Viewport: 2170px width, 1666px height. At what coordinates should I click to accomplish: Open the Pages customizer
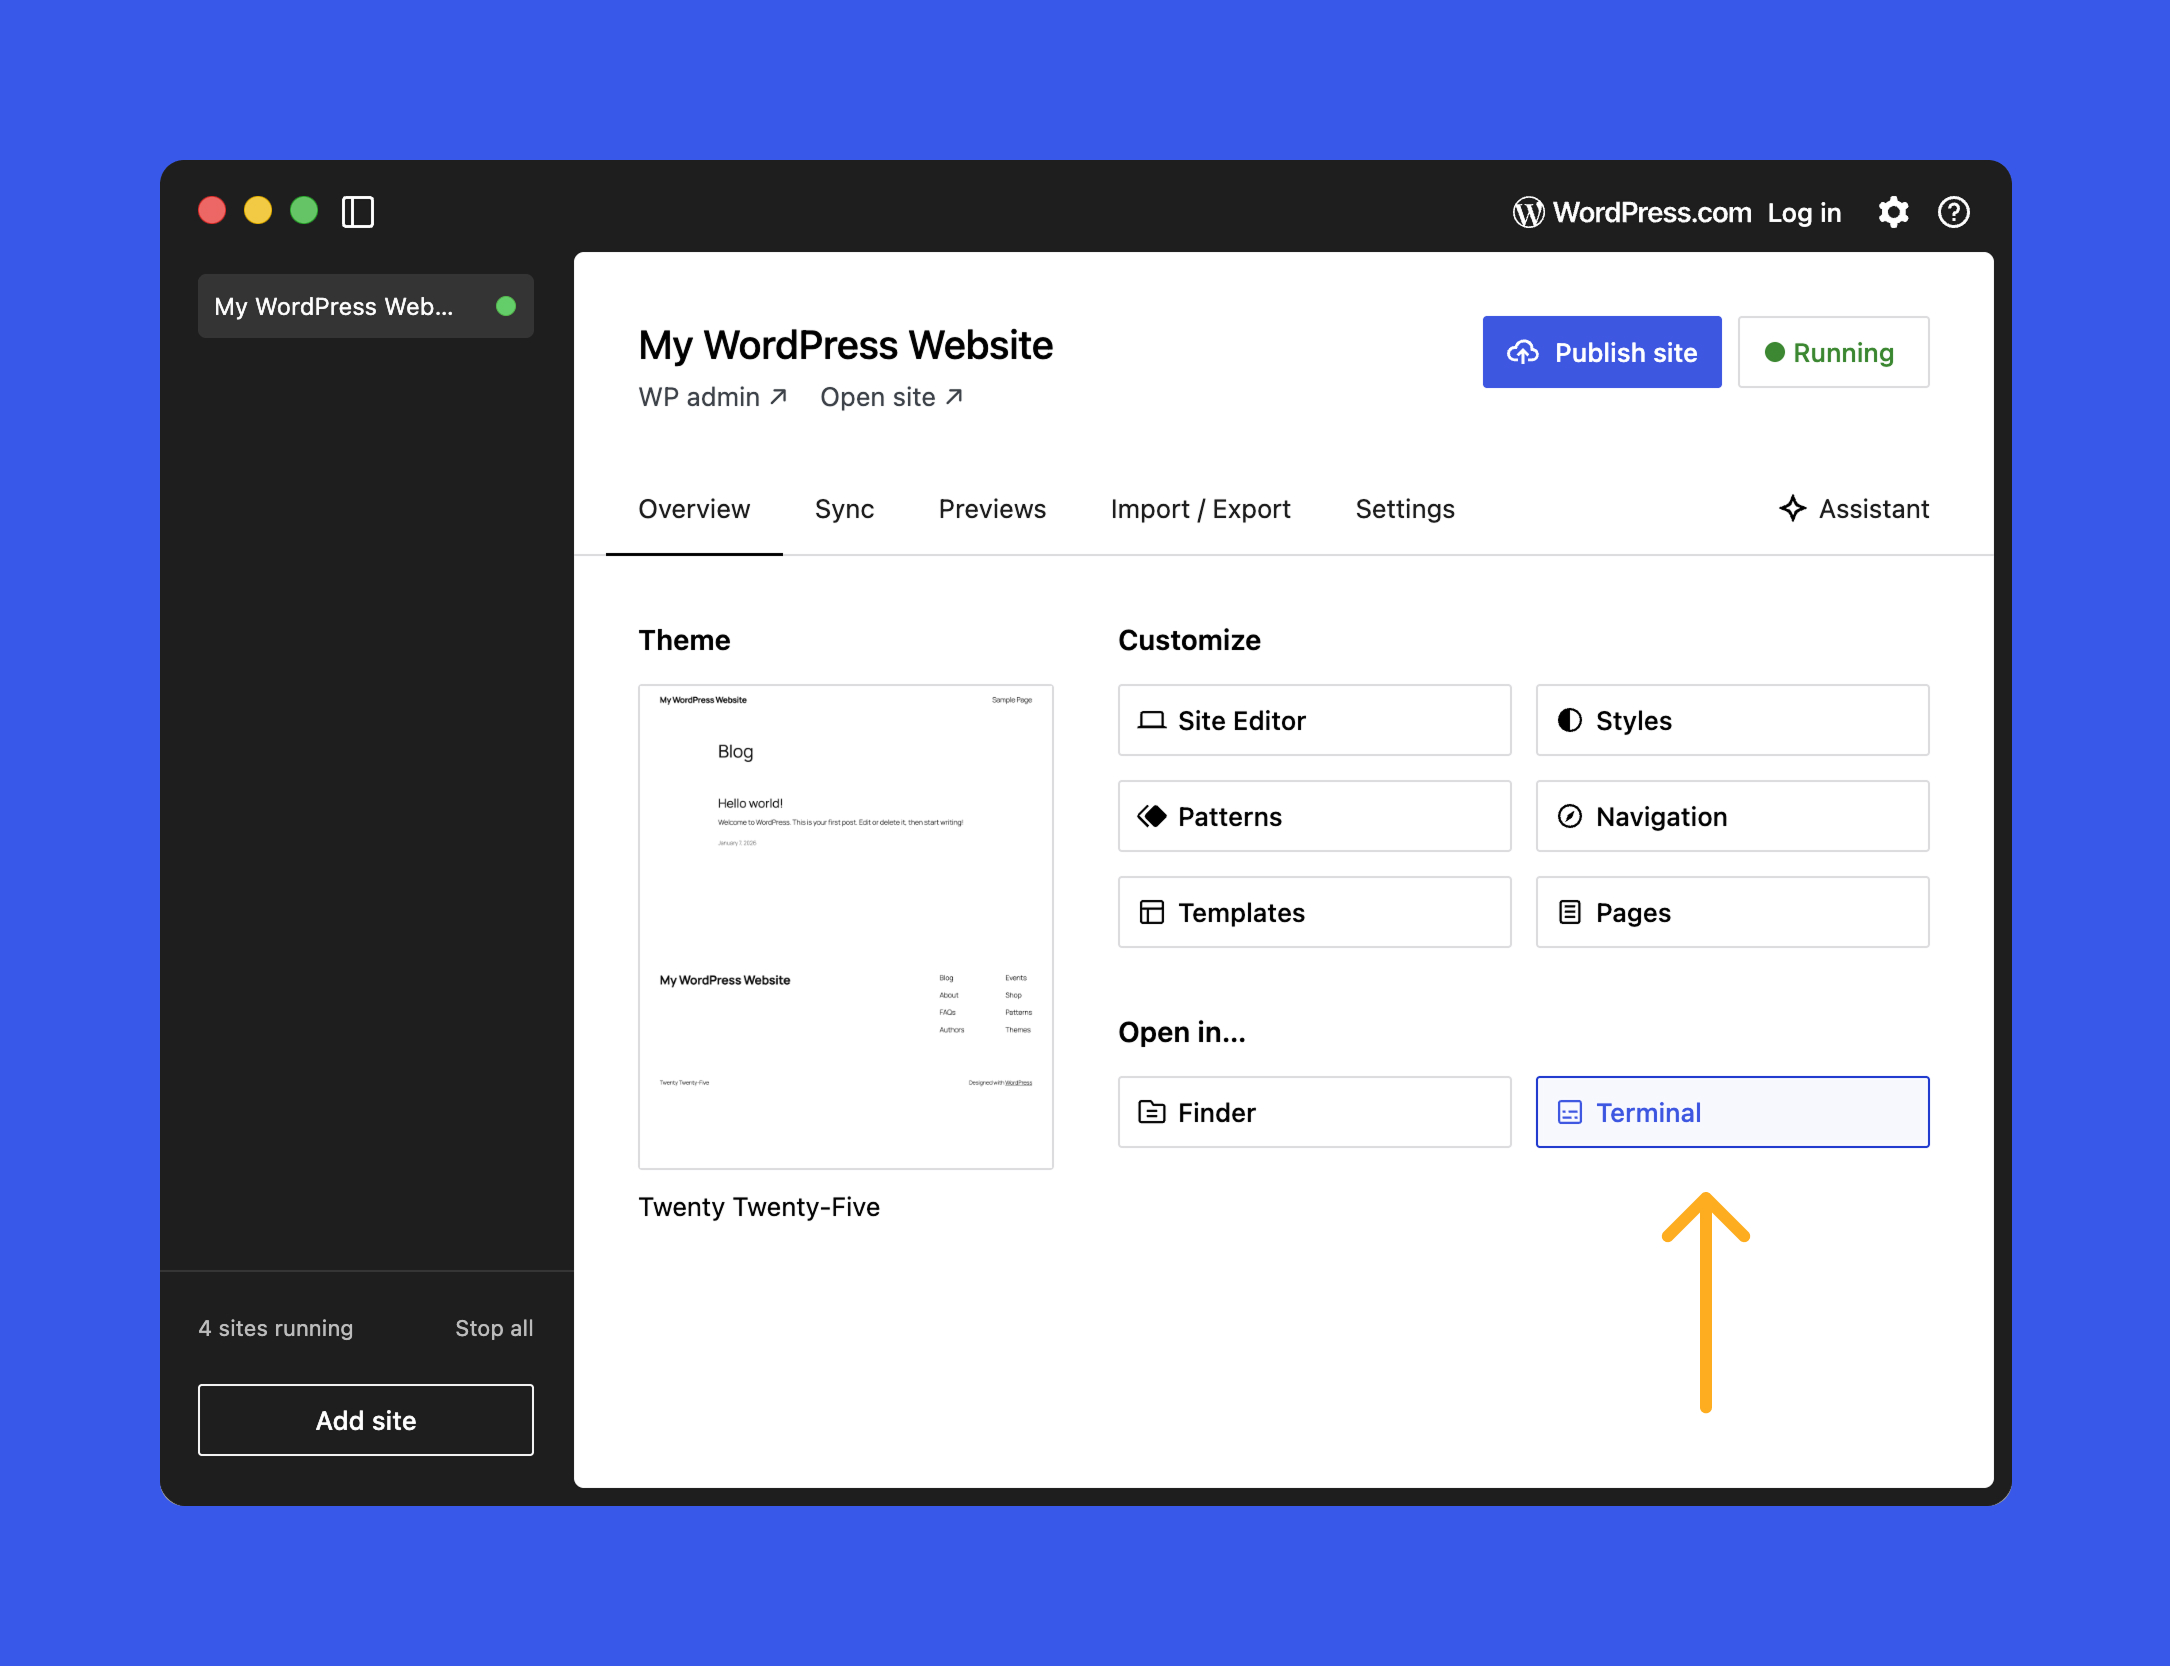tap(1731, 912)
